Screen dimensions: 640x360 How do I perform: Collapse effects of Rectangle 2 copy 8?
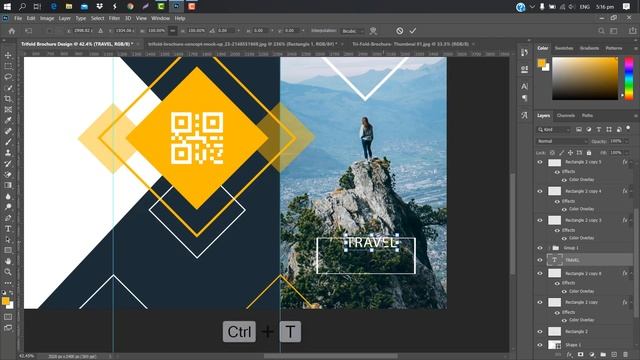tap(631, 273)
